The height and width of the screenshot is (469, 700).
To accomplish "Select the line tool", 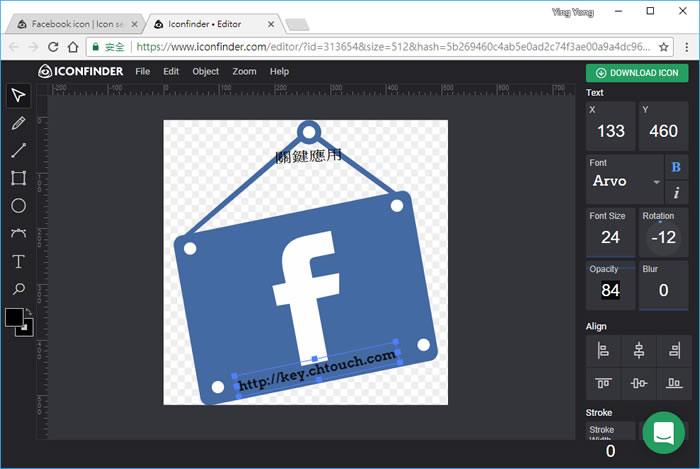I will click(x=18, y=150).
